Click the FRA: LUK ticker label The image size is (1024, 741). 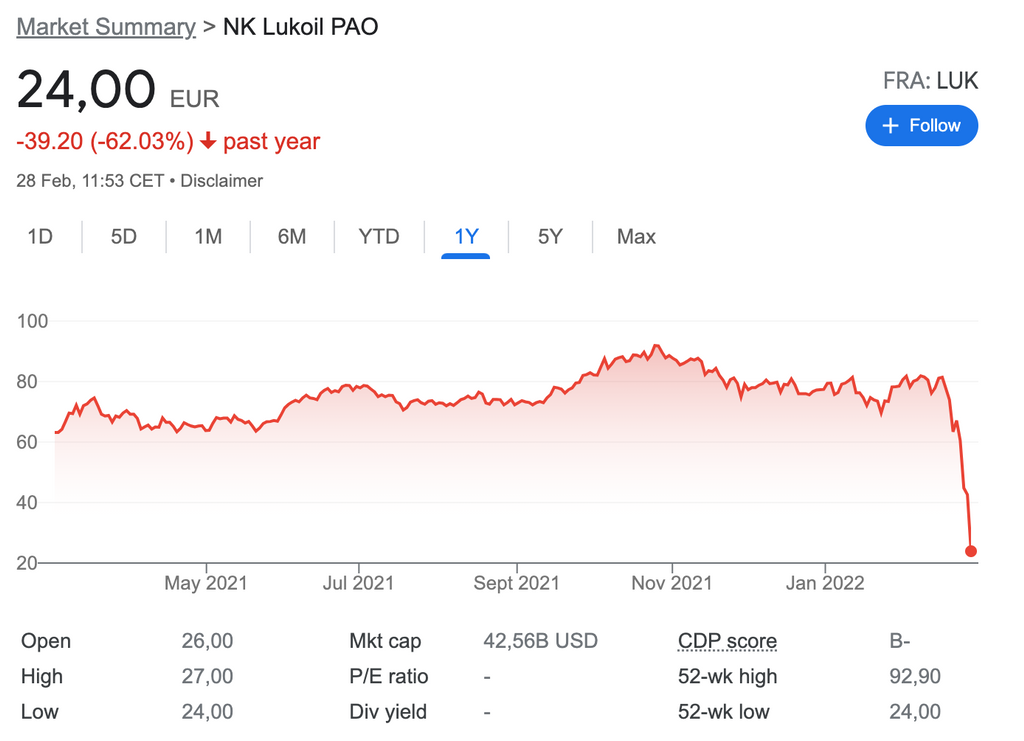(931, 81)
